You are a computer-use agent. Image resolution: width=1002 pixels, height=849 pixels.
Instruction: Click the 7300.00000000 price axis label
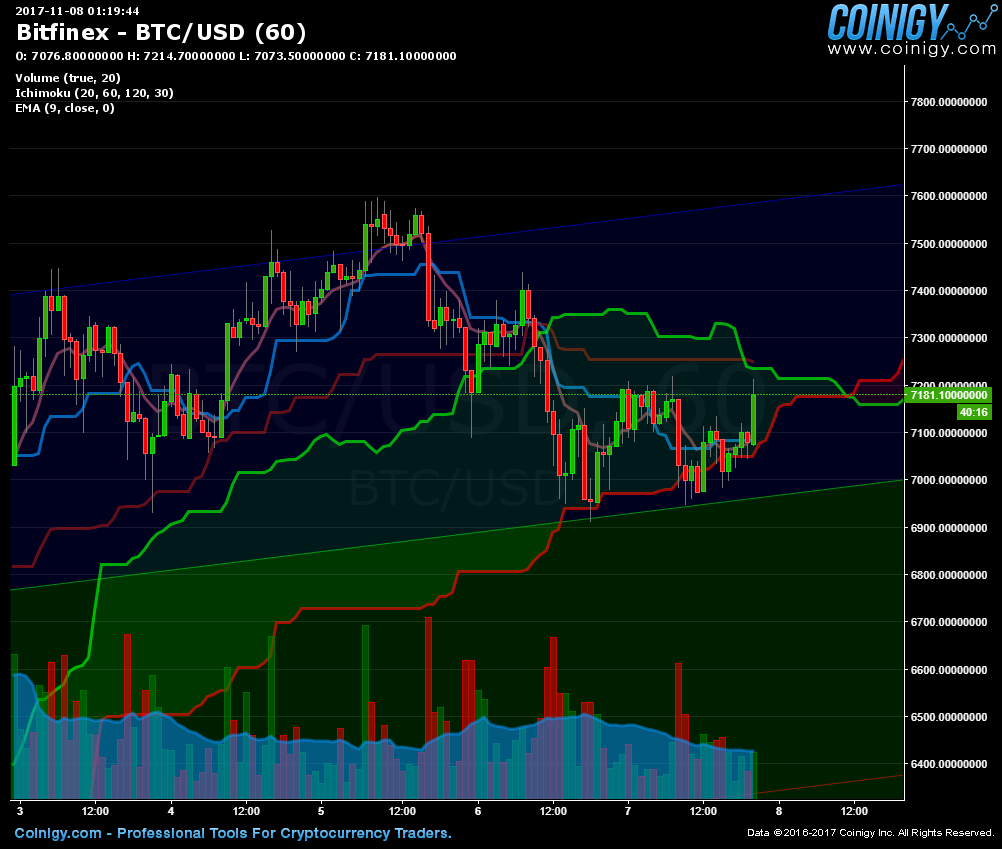click(x=949, y=338)
